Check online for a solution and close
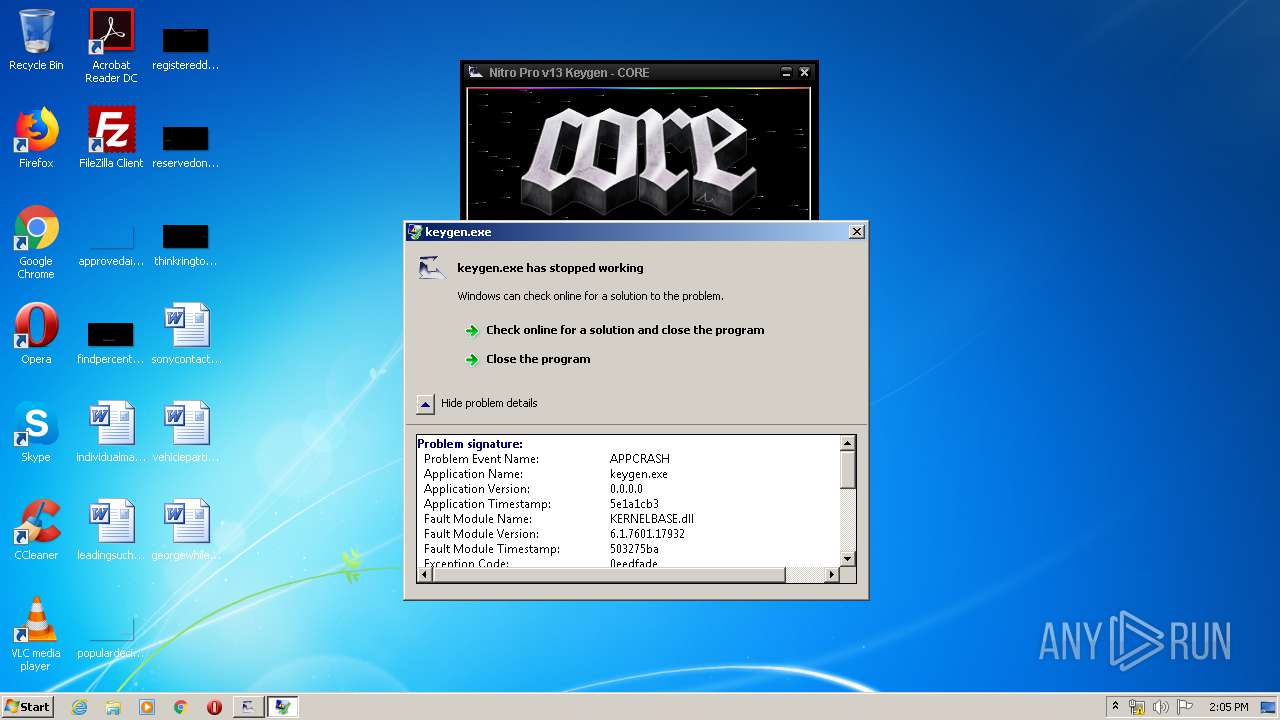 625,330
